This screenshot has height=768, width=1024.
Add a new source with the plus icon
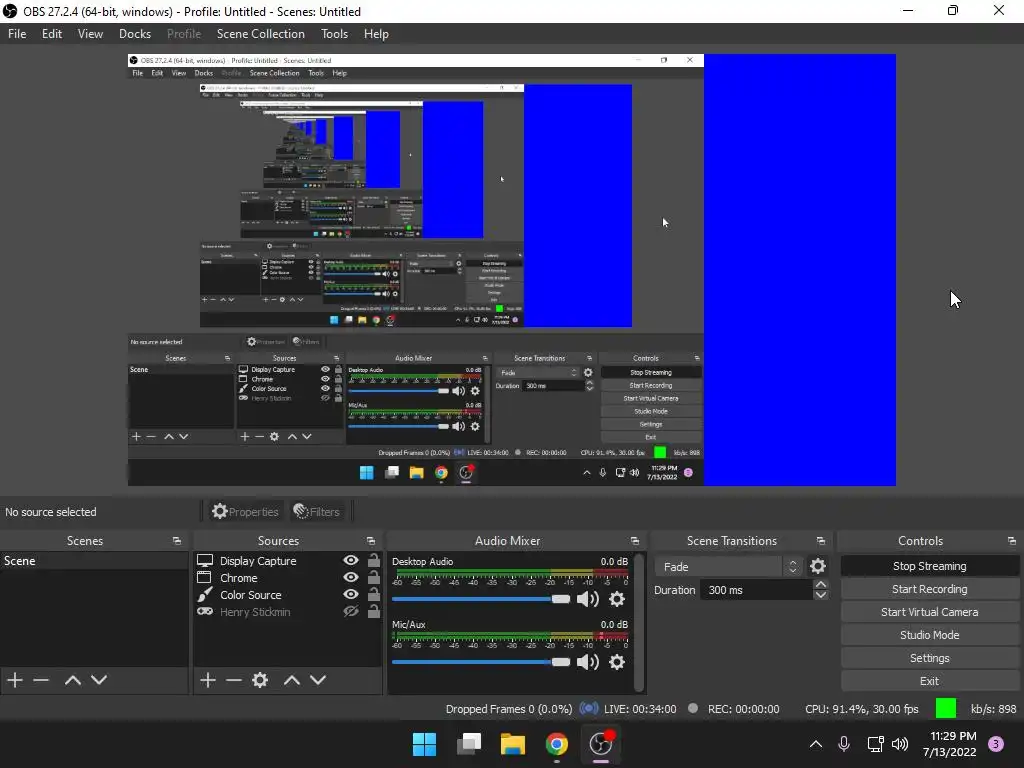click(x=208, y=680)
